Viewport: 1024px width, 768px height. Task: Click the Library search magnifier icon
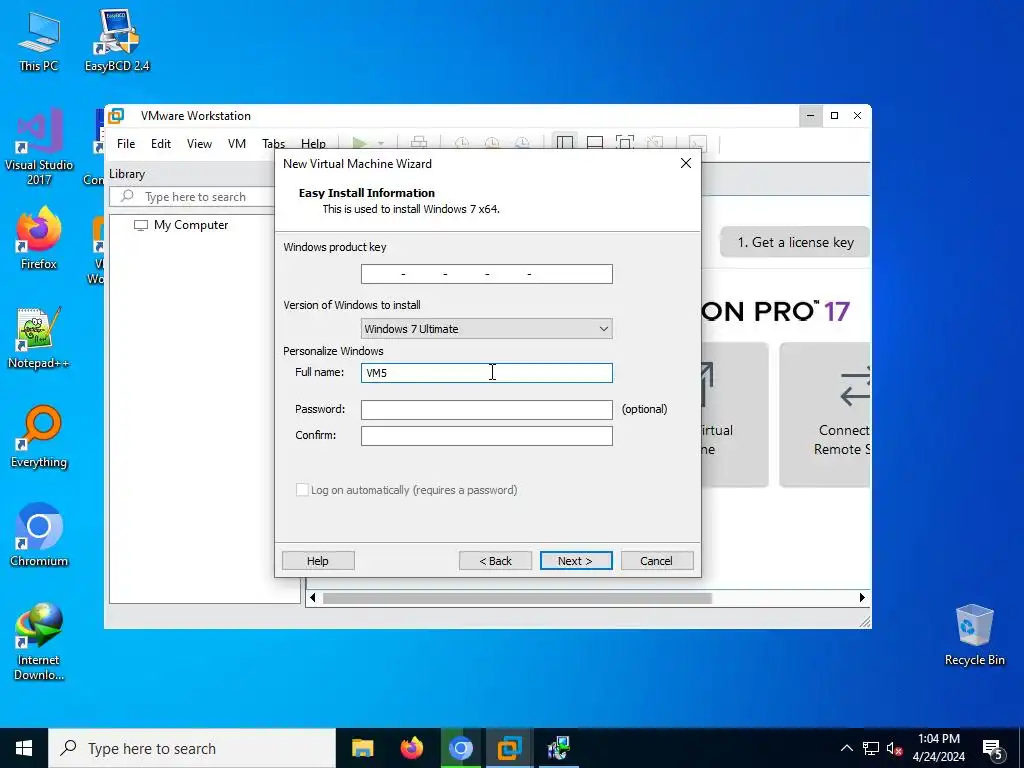127,196
